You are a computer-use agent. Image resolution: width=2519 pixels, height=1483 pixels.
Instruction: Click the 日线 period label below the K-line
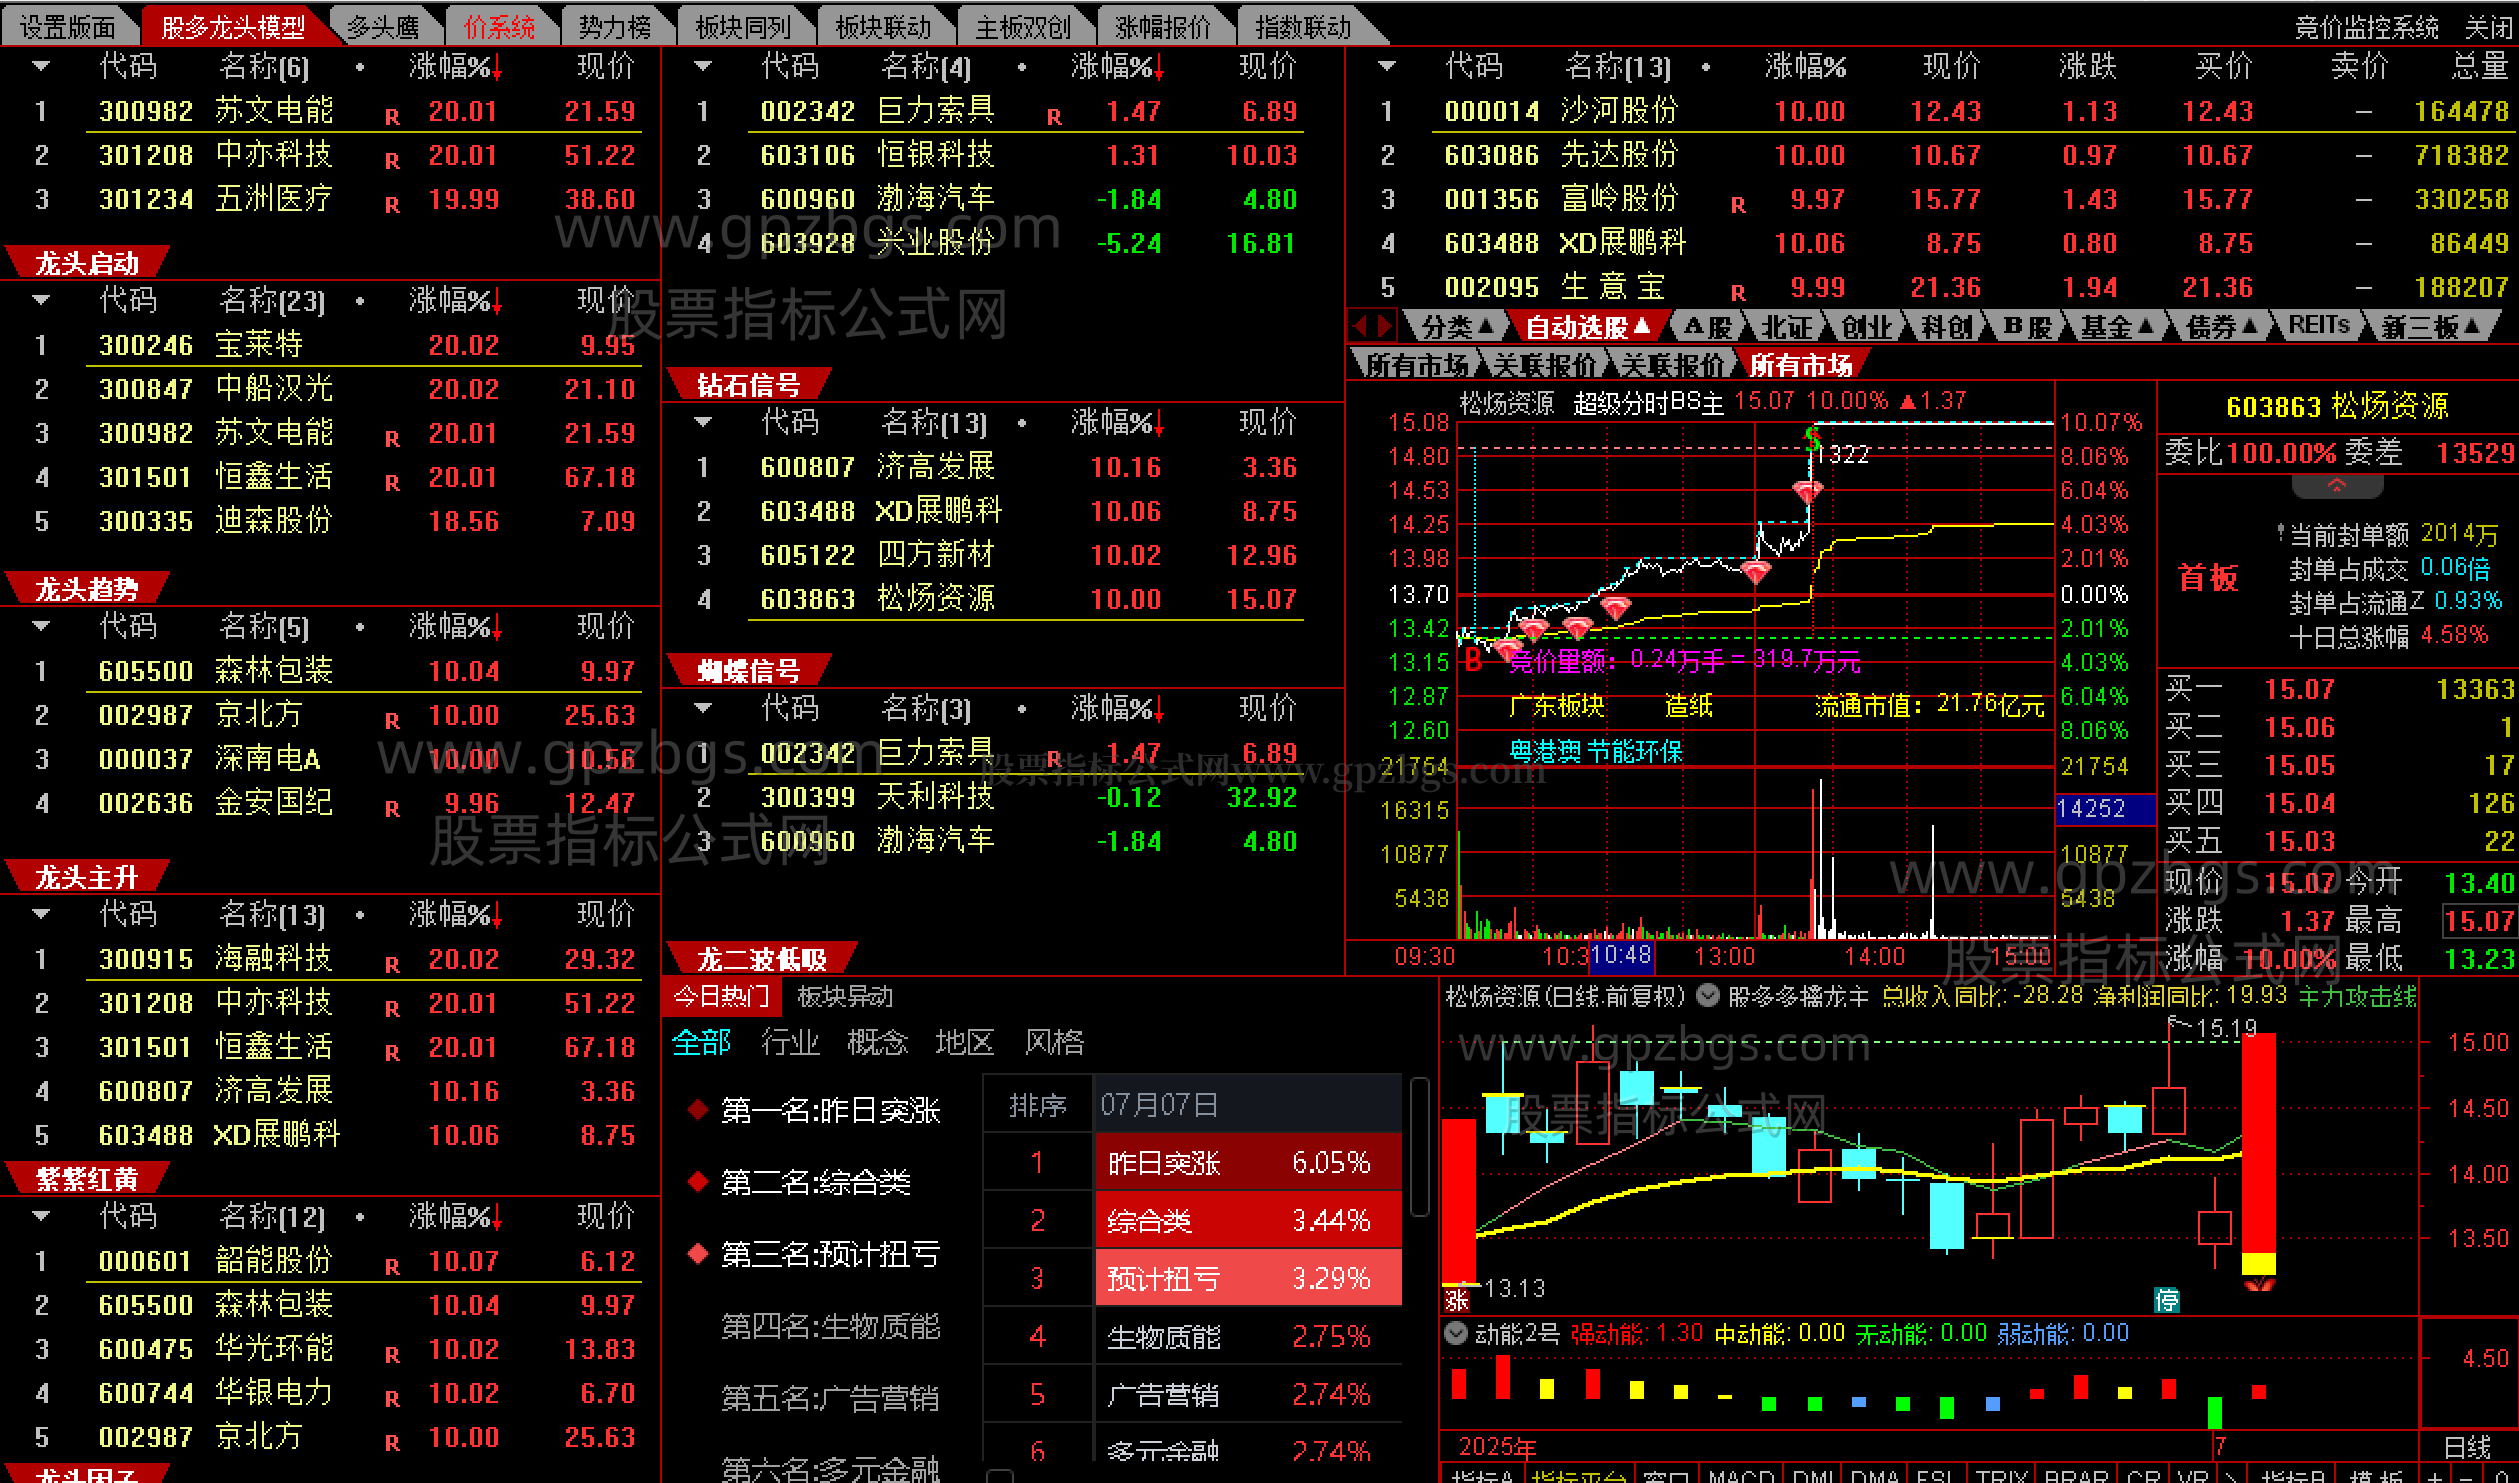(2467, 1447)
